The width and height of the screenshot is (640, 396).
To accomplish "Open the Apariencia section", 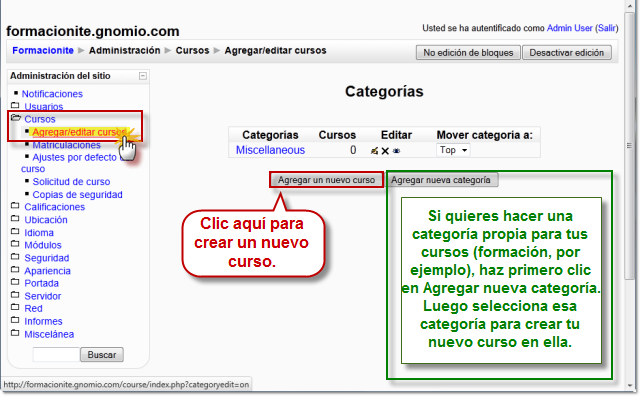I will coord(47,271).
